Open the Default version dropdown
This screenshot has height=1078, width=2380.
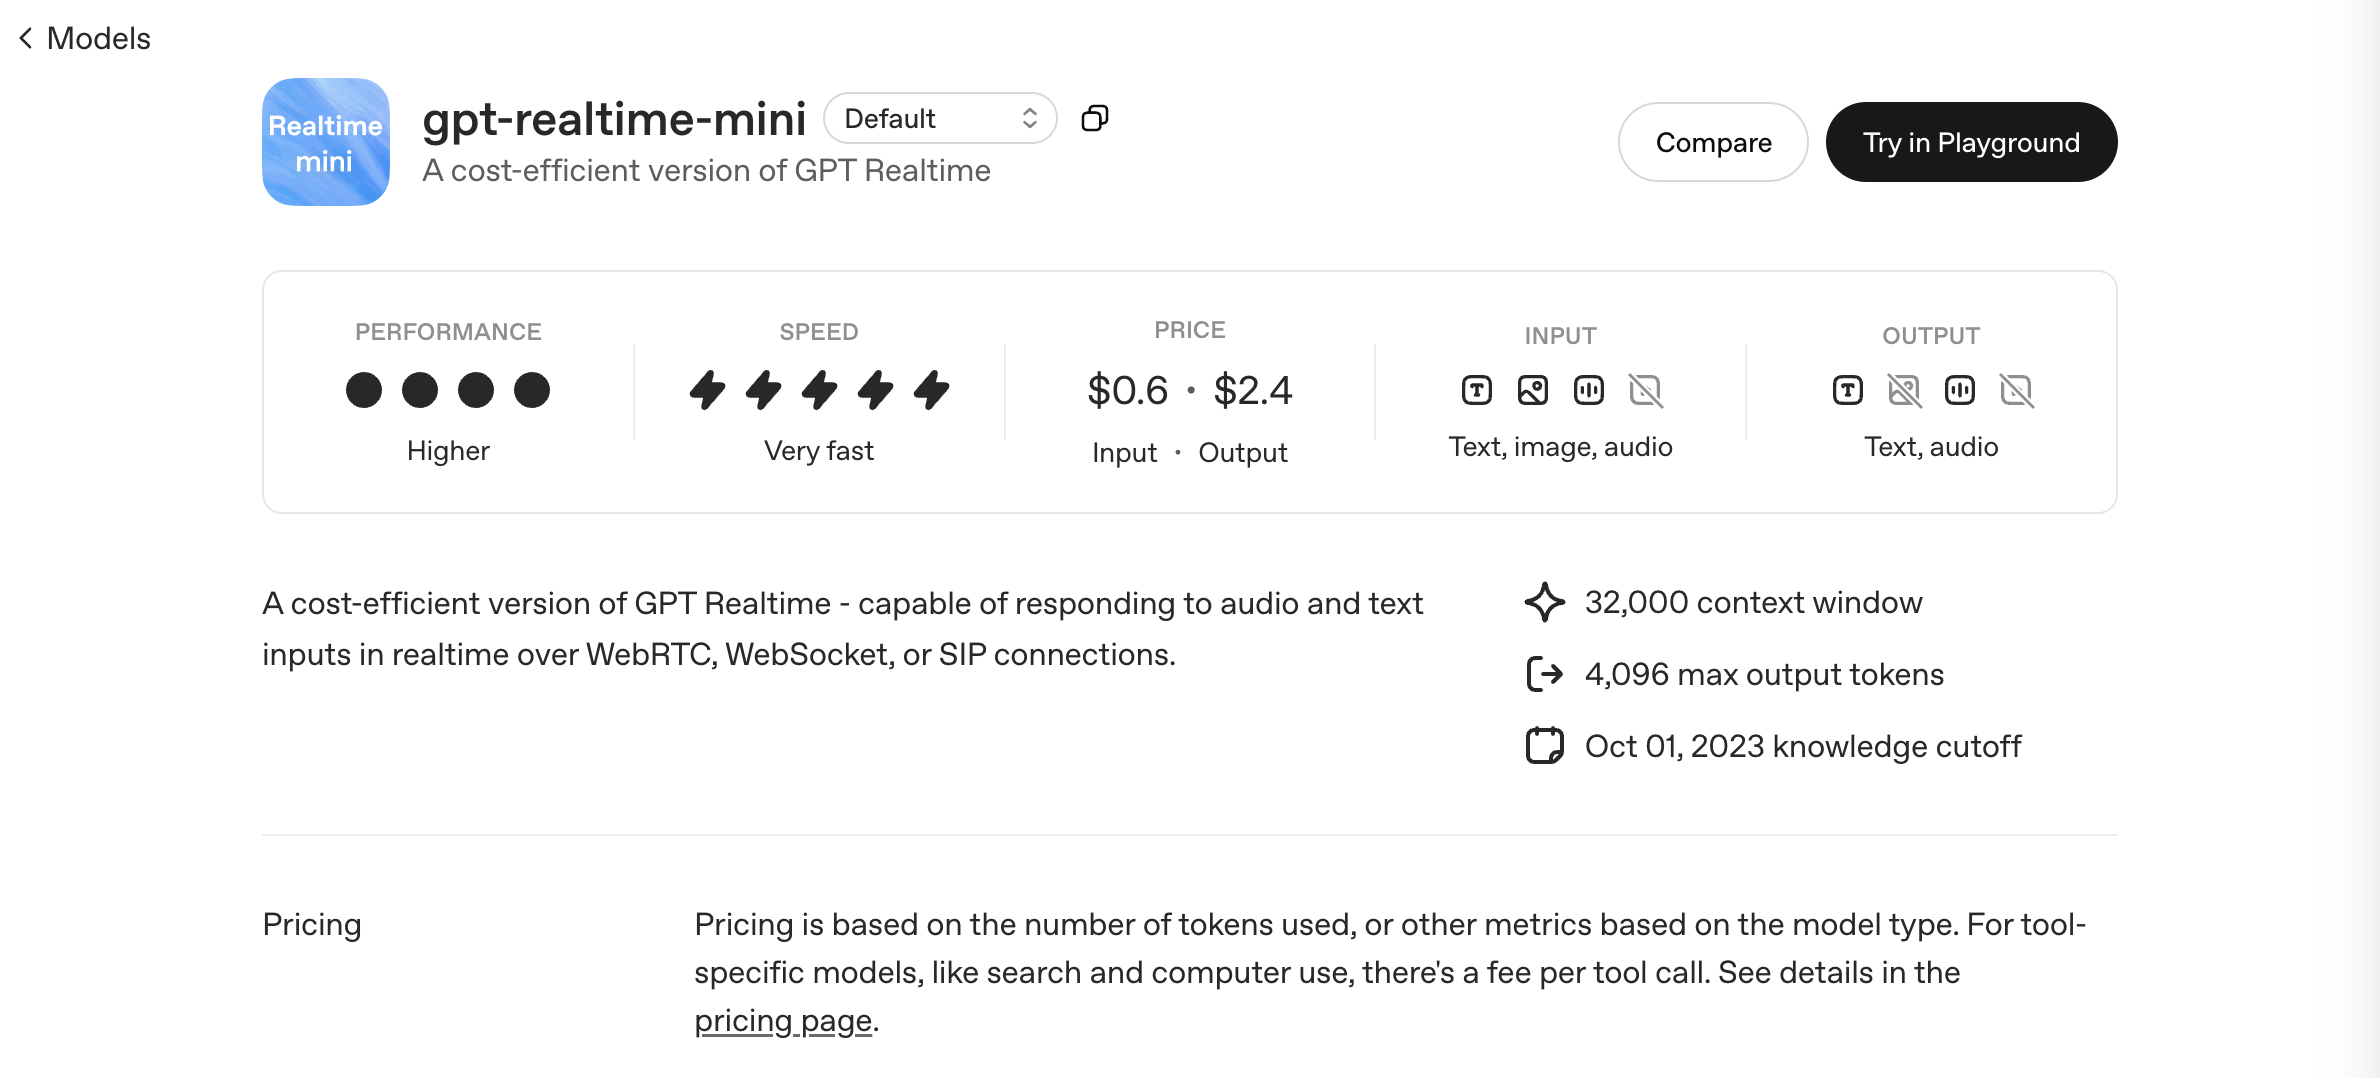pyautogui.click(x=939, y=118)
